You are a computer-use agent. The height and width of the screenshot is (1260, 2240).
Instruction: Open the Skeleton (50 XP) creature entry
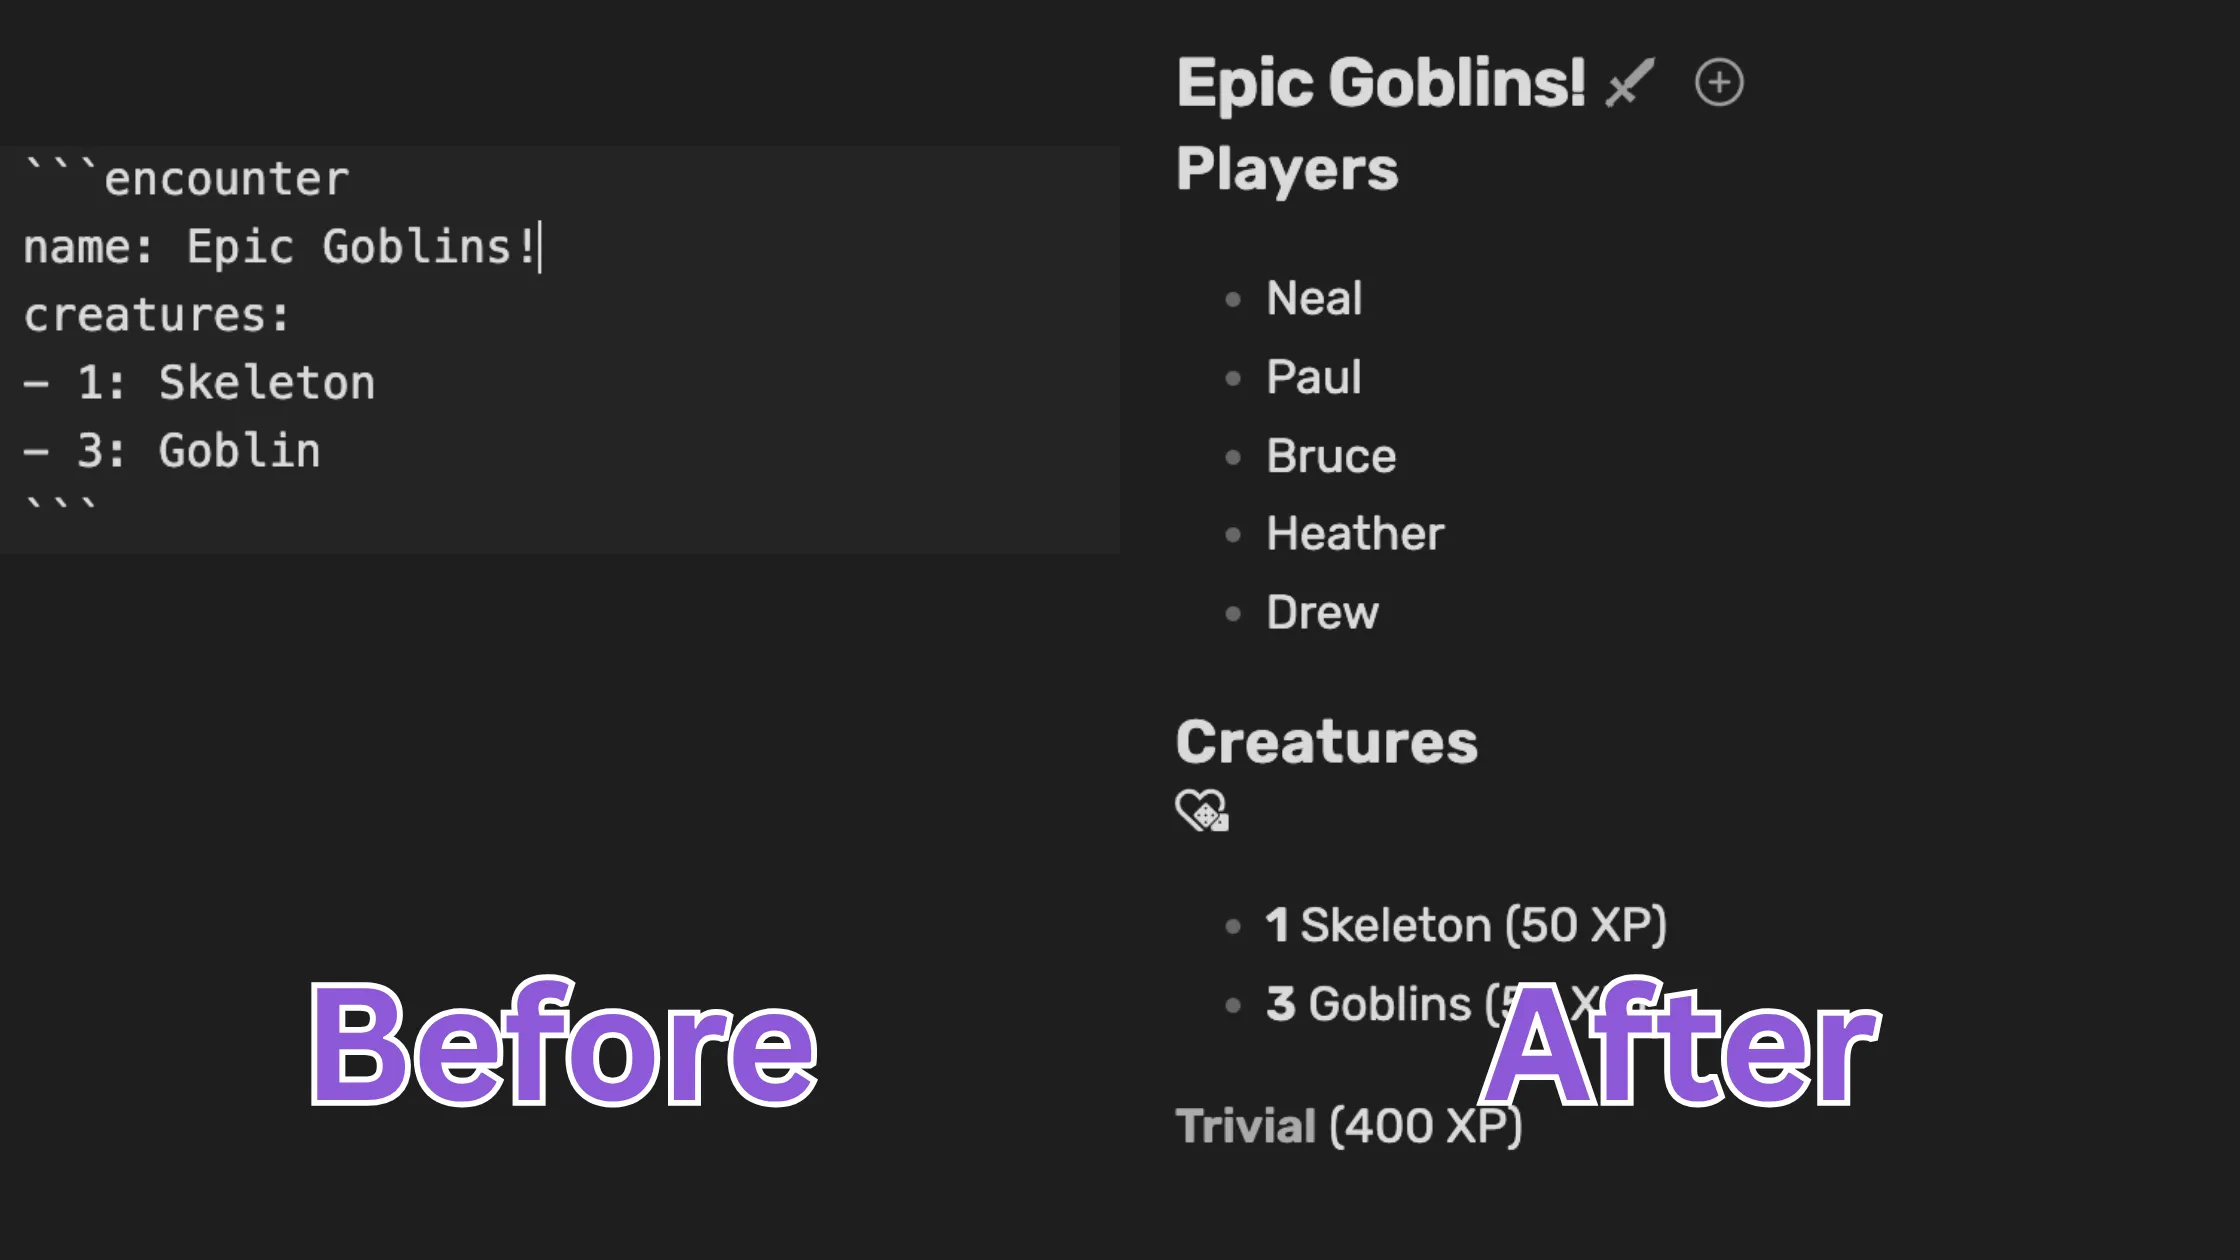[x=1465, y=925]
